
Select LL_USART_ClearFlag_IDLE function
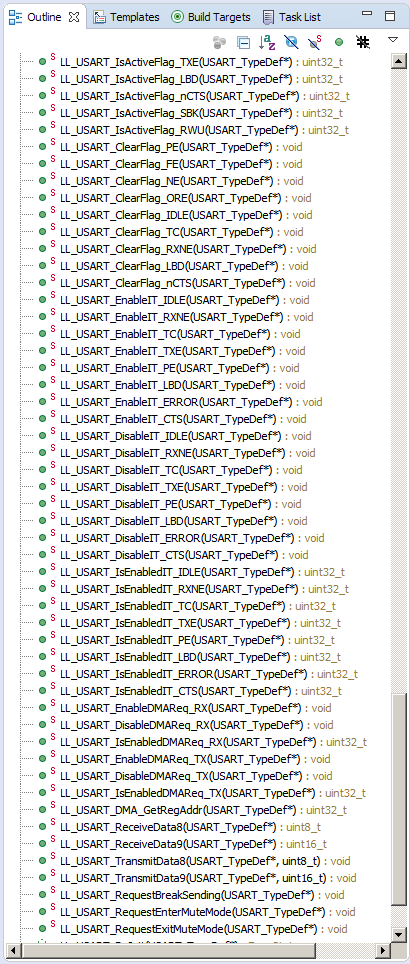[x=186, y=215]
